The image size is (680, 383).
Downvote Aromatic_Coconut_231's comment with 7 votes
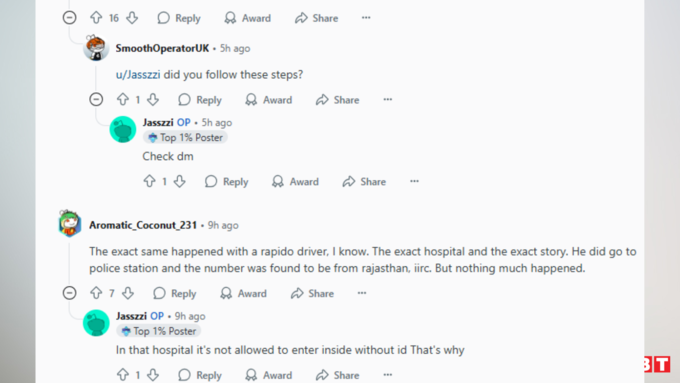[128, 293]
